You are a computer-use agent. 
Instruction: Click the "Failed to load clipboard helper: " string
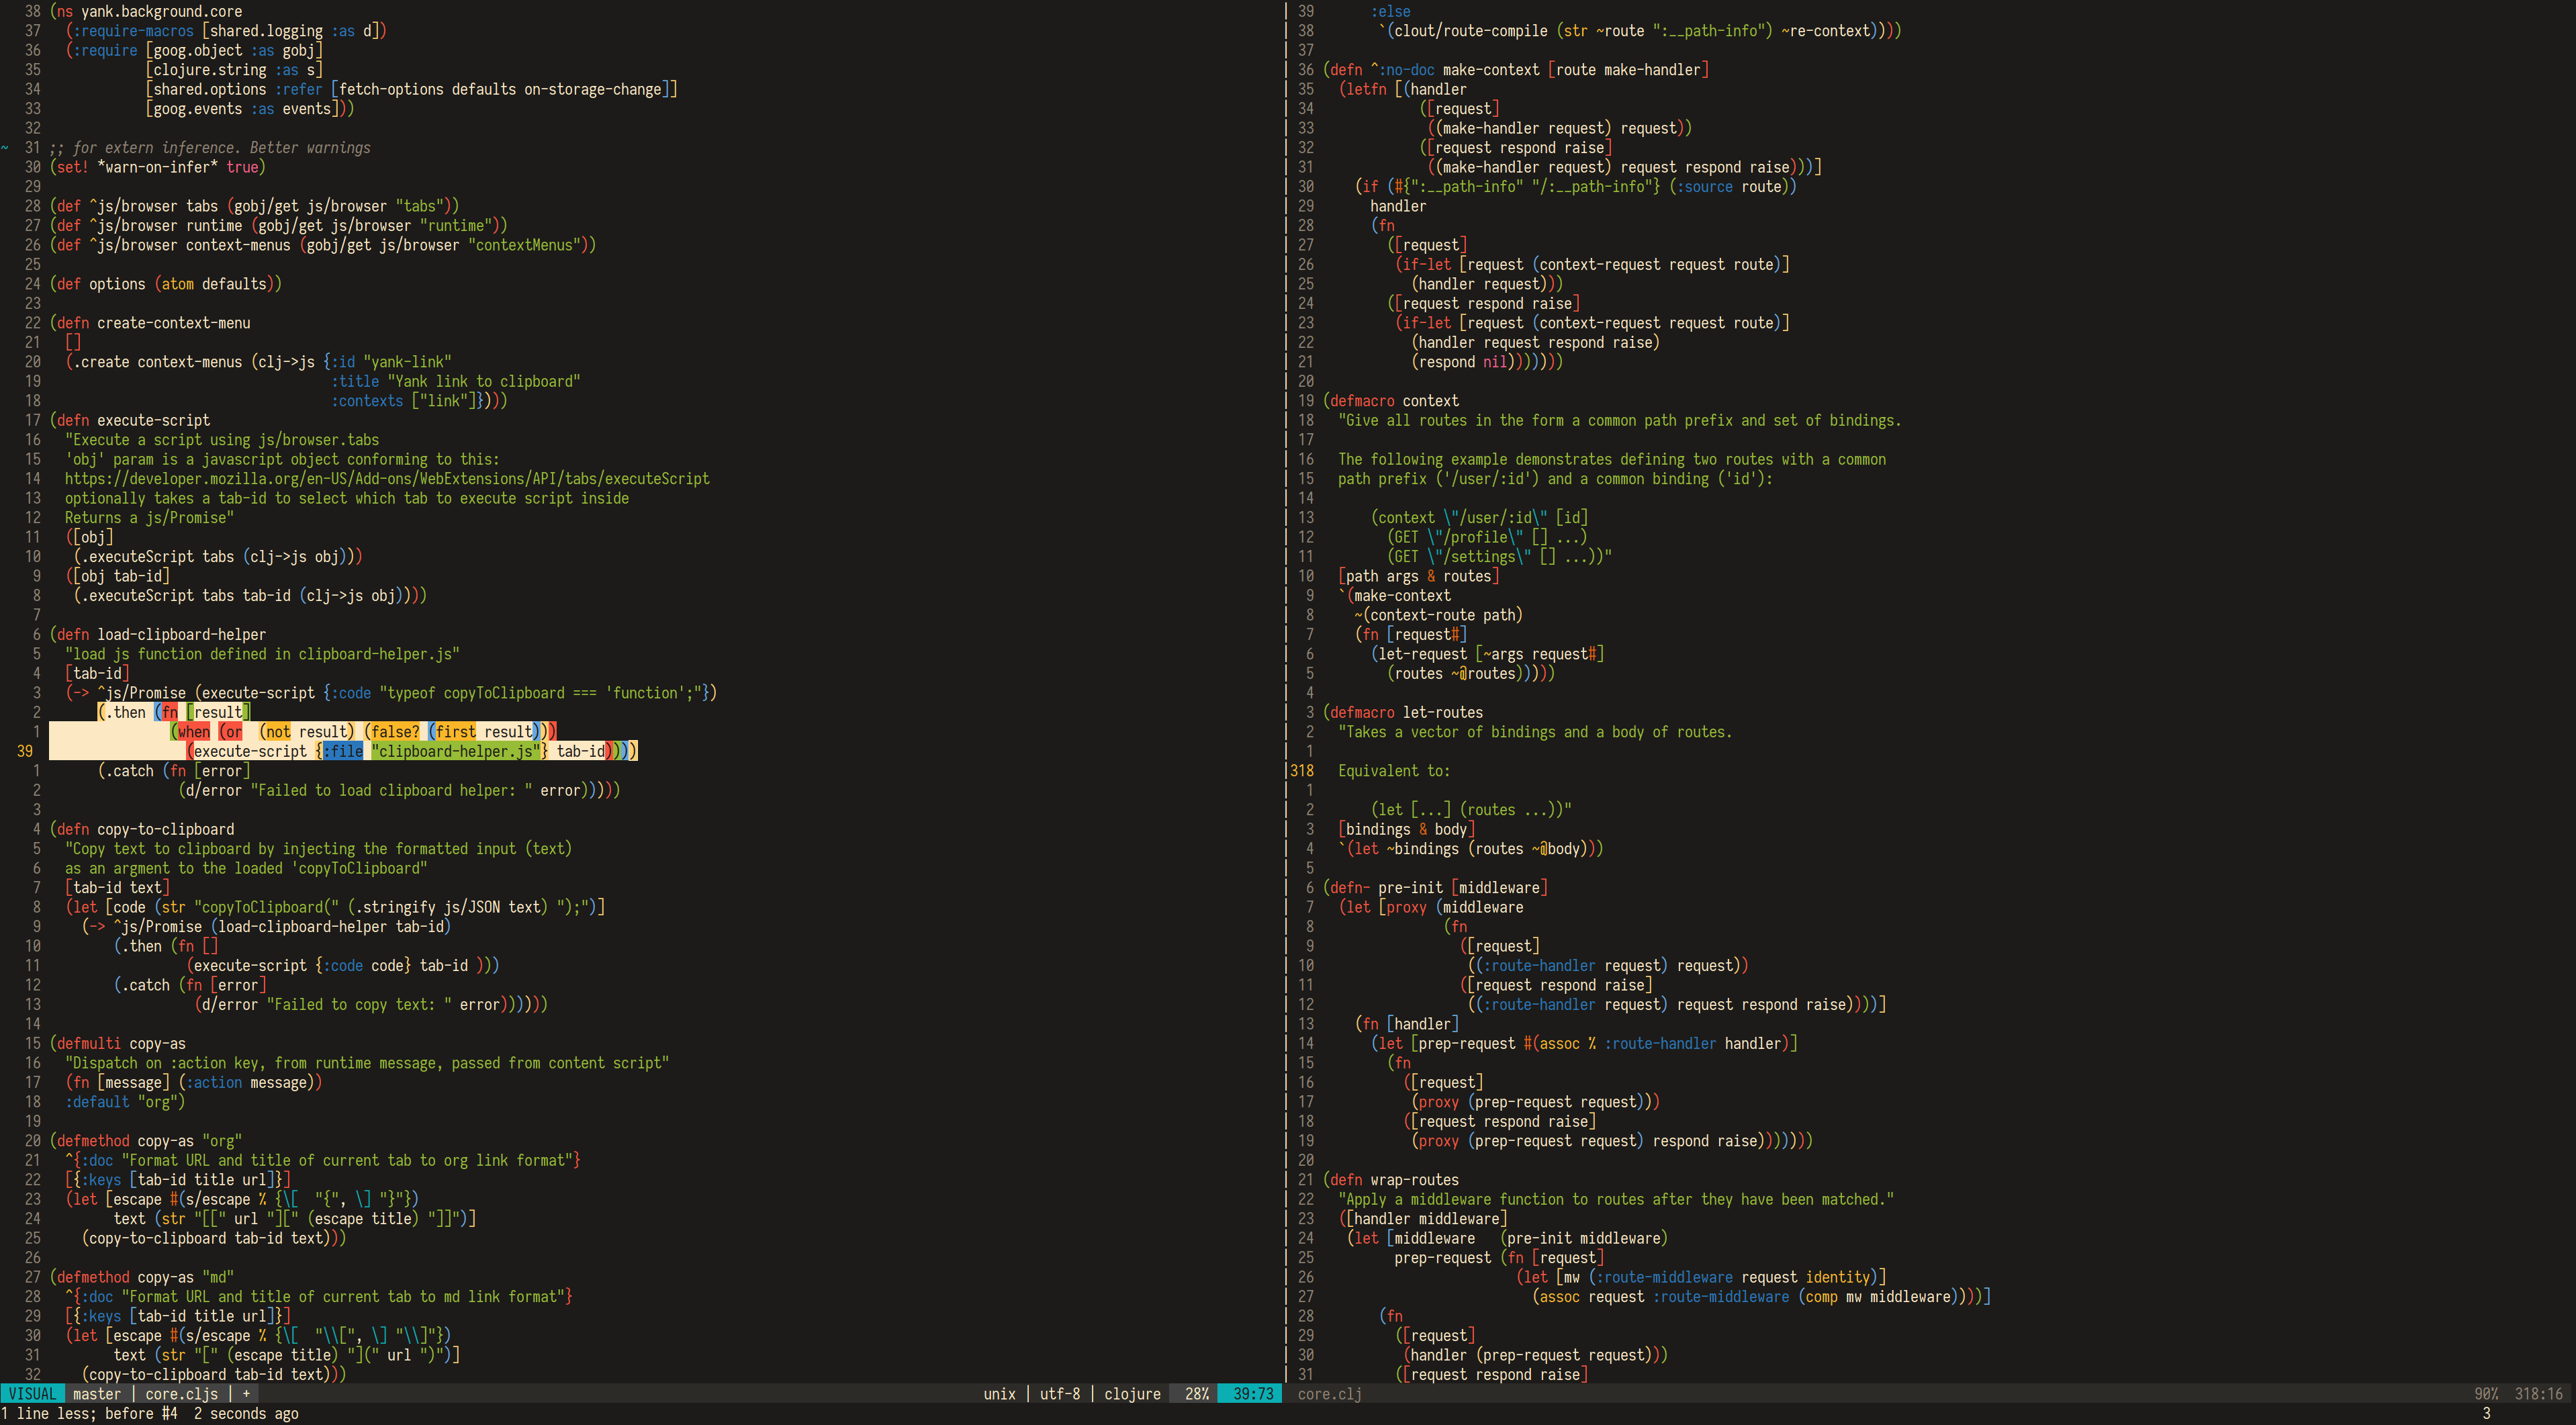[391, 790]
